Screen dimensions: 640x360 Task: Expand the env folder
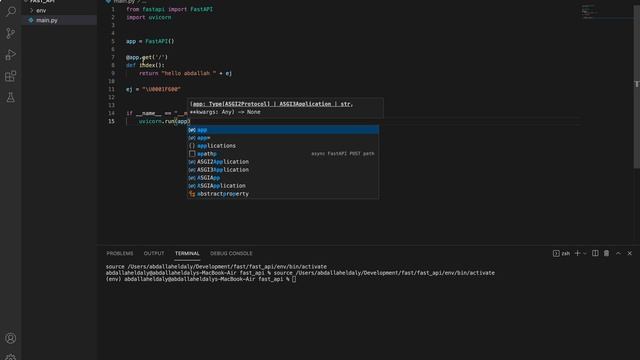click(x=41, y=11)
